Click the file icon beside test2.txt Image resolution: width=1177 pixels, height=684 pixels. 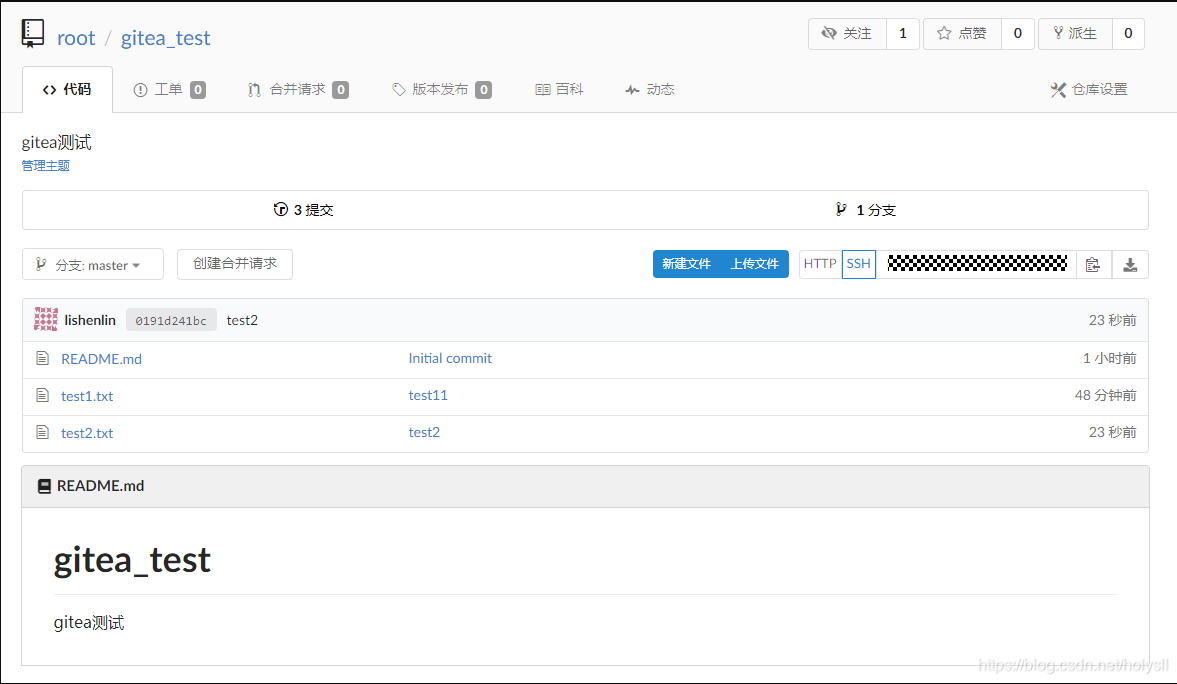point(43,432)
